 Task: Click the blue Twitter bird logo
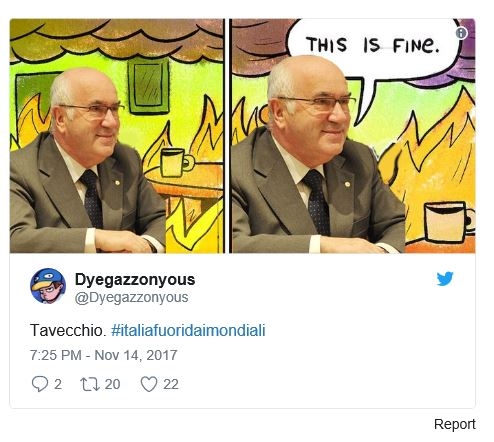tap(445, 279)
